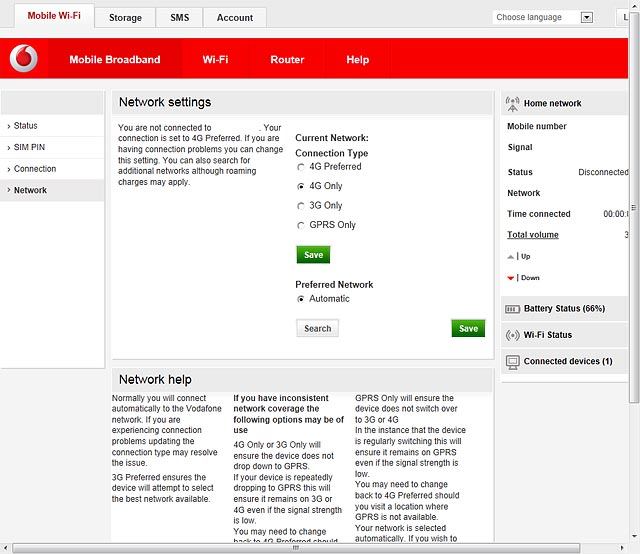The width and height of the screenshot is (640, 554).
Task: Save the preferred network setting
Action: tap(468, 328)
